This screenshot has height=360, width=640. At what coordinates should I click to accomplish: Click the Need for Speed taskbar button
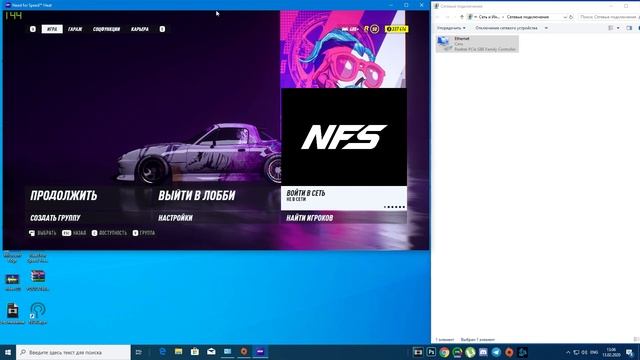point(260,352)
